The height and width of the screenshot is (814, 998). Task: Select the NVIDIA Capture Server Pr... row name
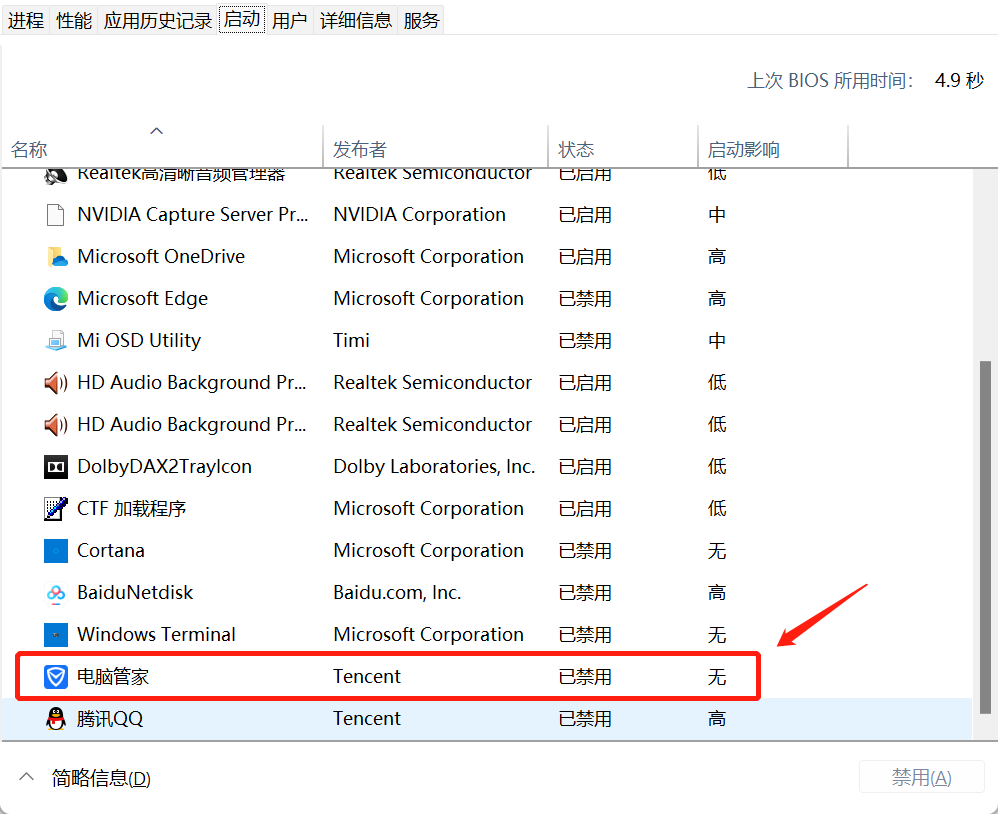click(x=193, y=215)
